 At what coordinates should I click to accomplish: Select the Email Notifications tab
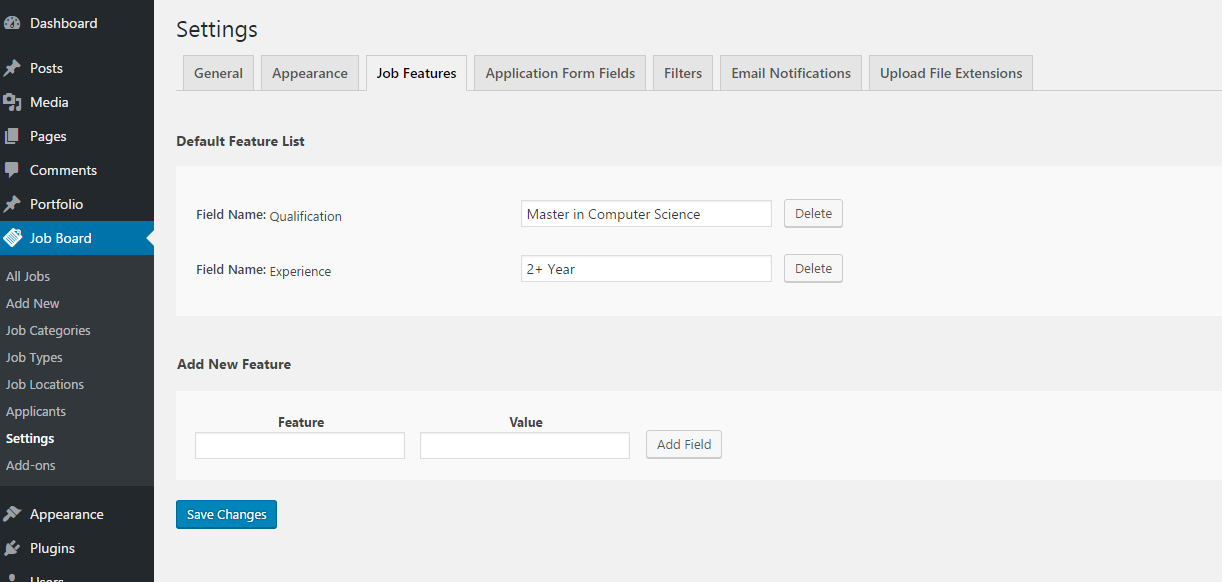coord(790,73)
